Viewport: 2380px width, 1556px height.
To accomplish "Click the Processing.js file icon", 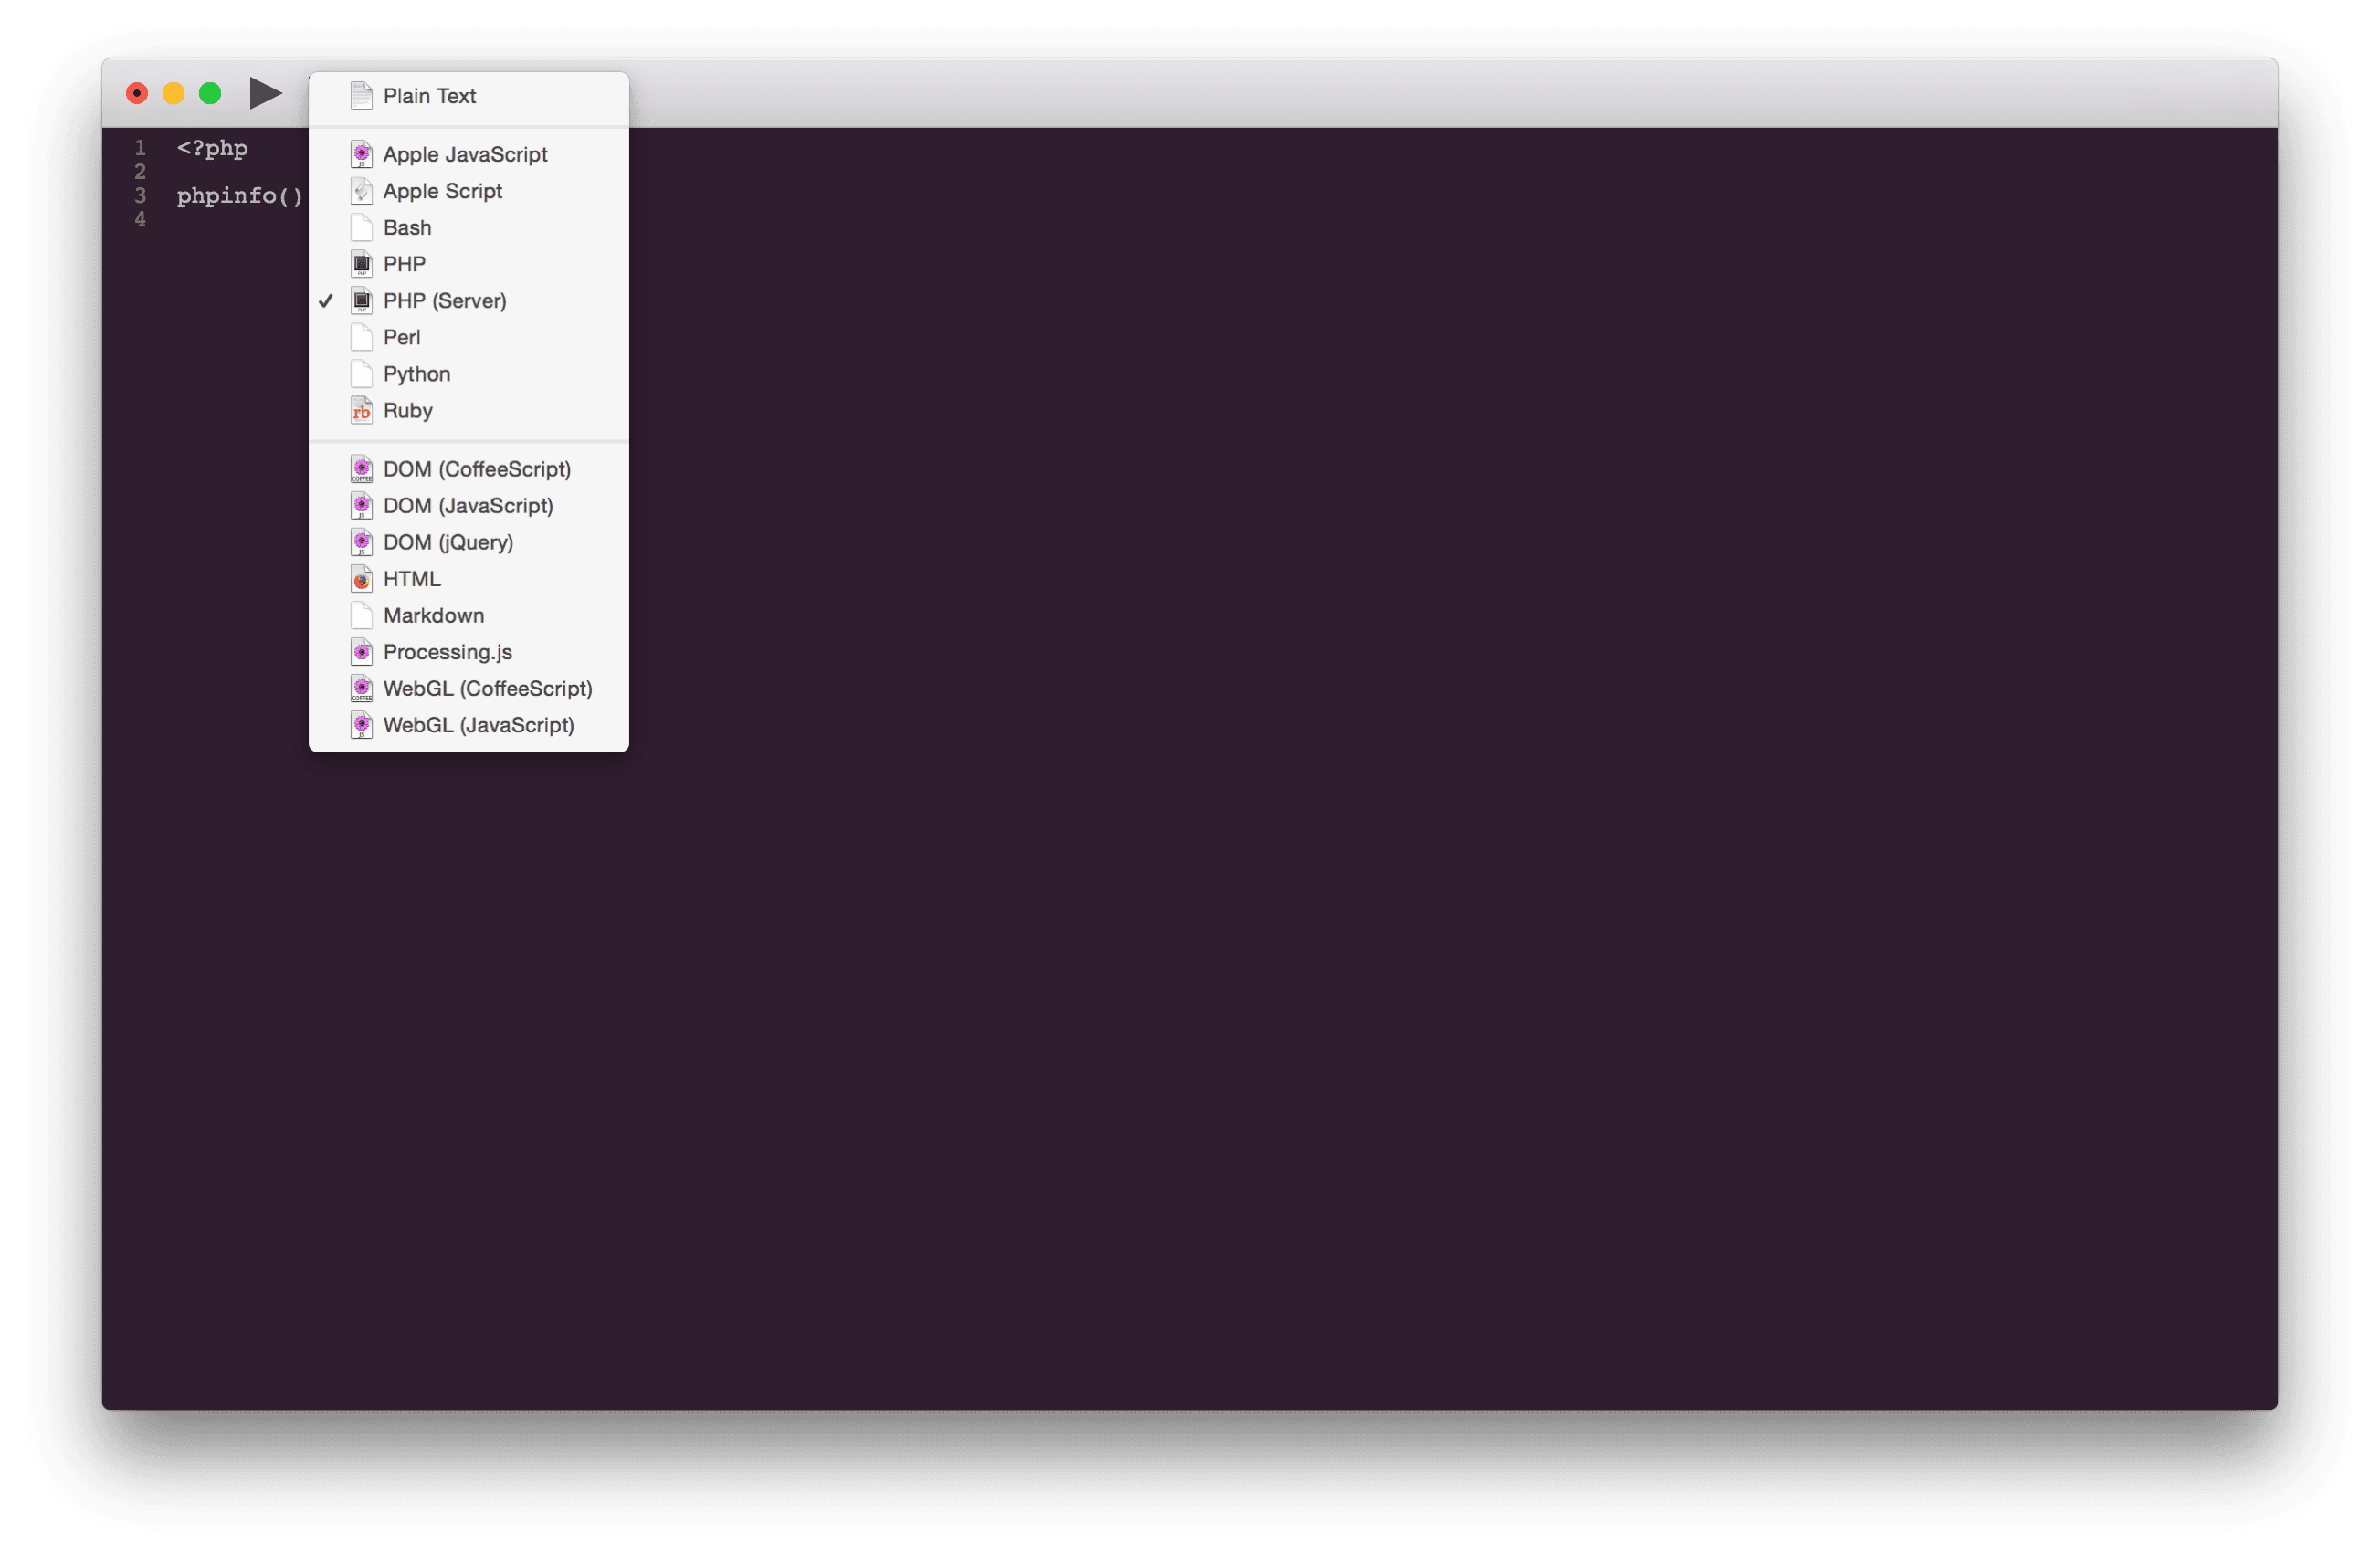I will click(x=362, y=652).
